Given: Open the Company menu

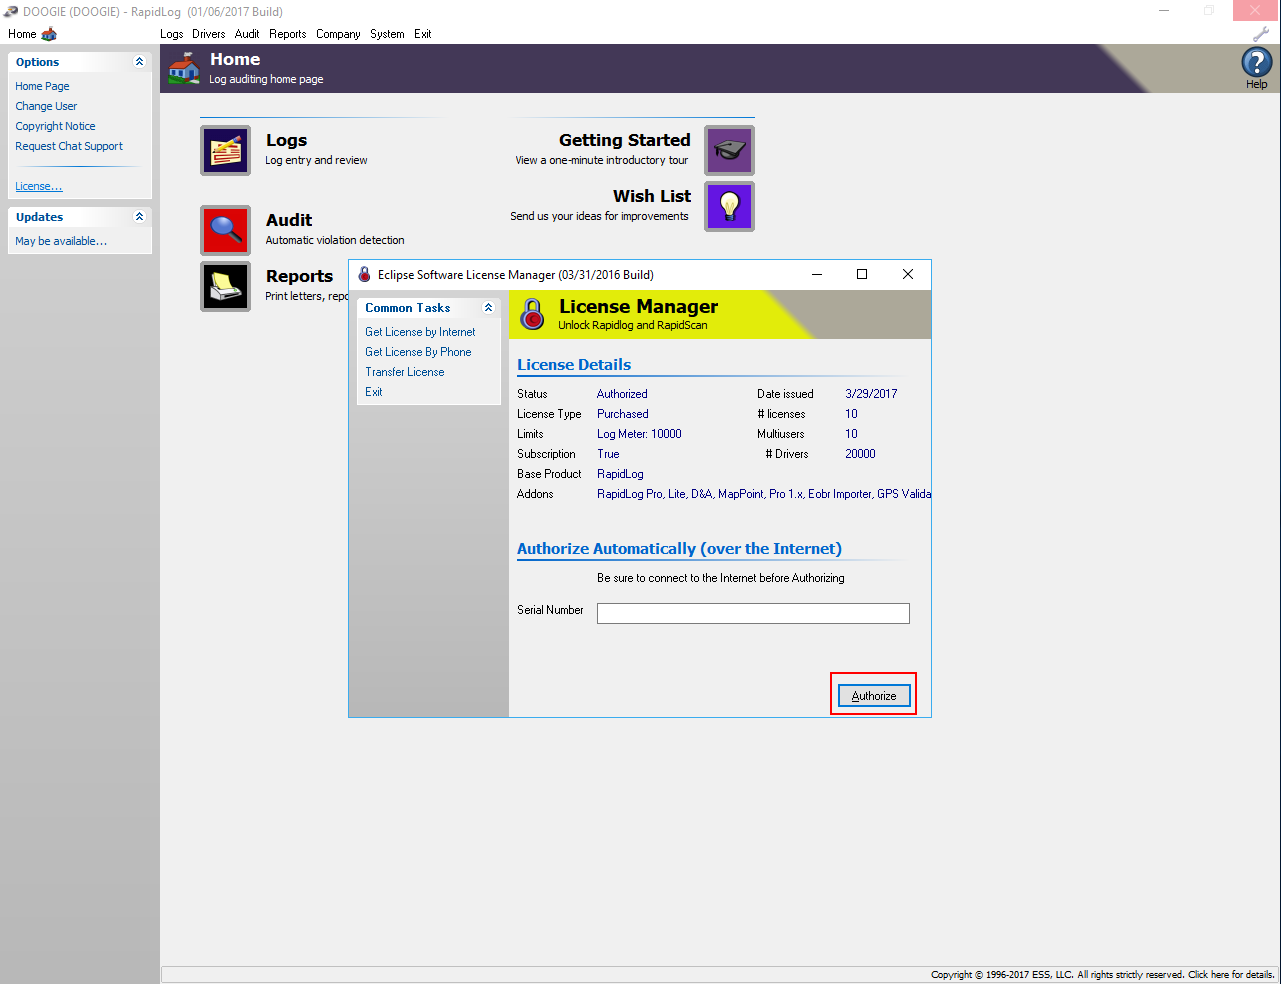Looking at the screenshot, I should tap(338, 33).
